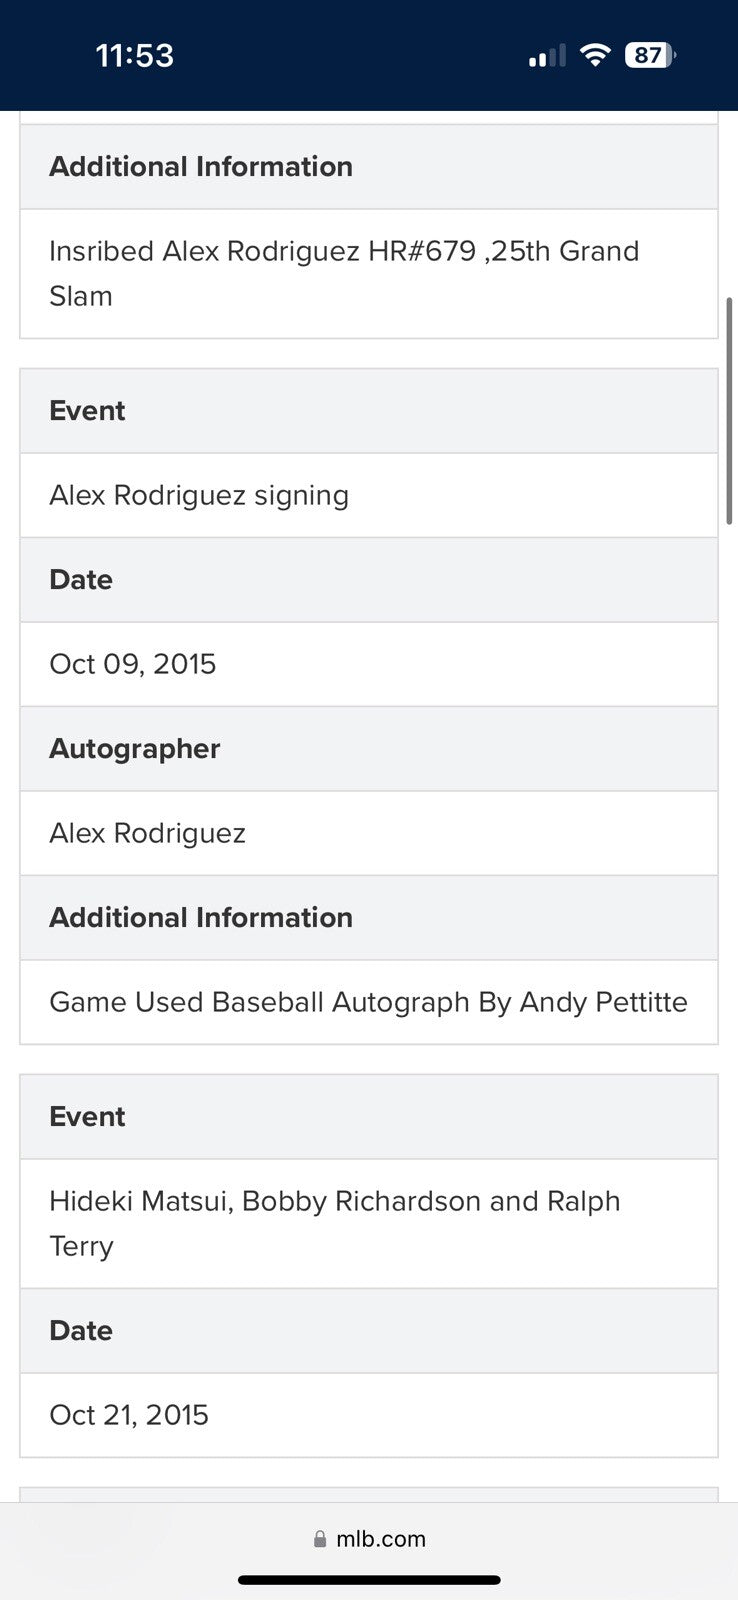Select the inscribed HR#679 Grand Slam text
The image size is (738, 1600).
pyautogui.click(x=344, y=273)
